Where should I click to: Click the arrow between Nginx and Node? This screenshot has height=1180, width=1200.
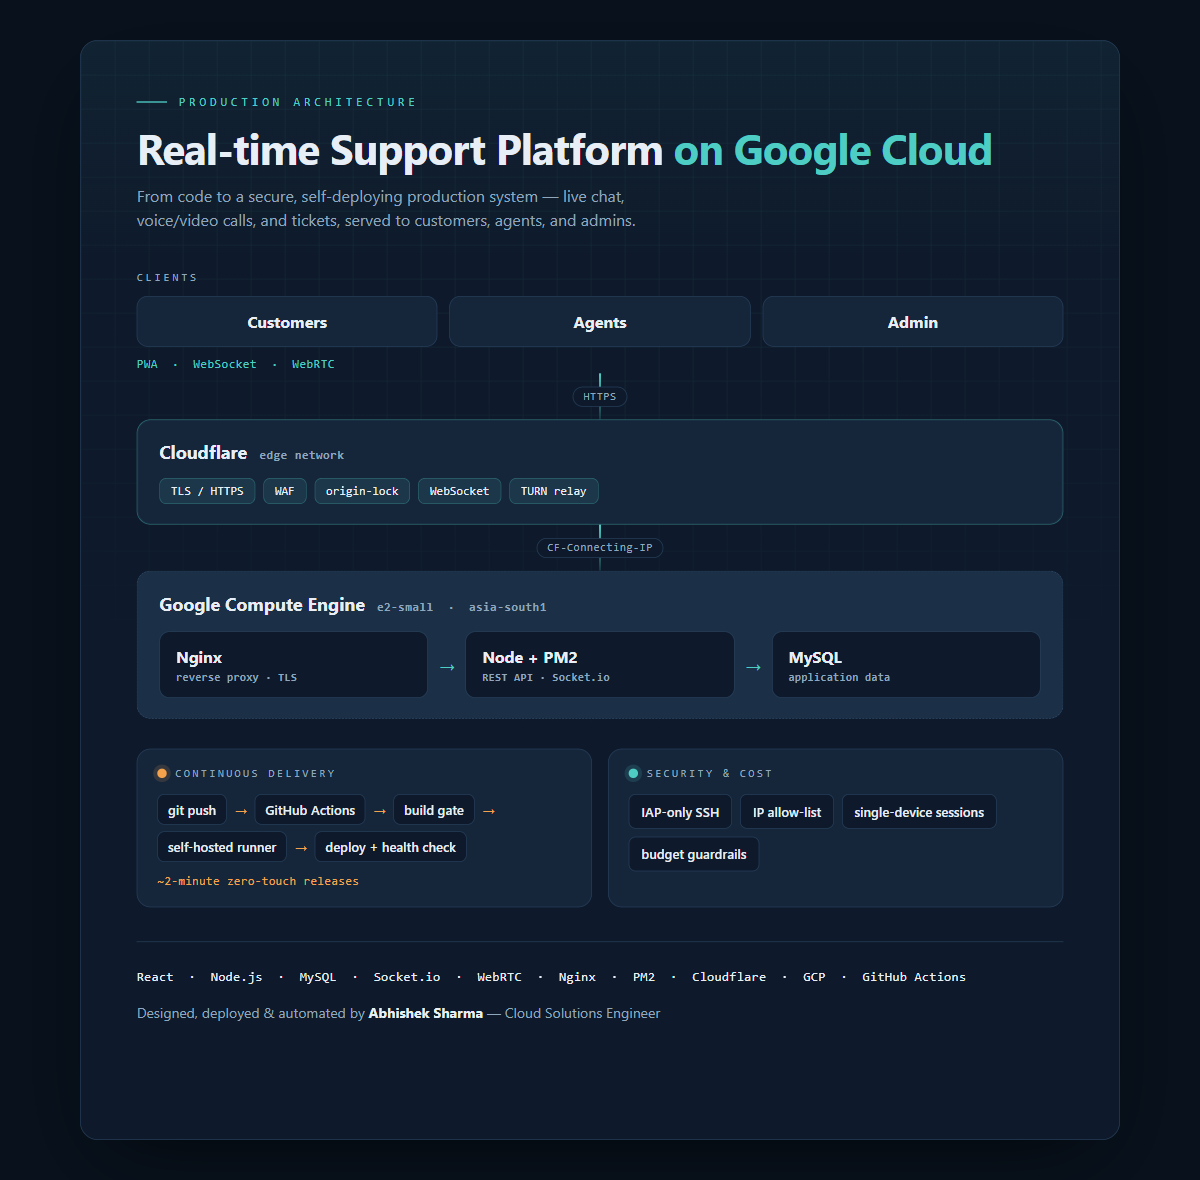point(447,667)
